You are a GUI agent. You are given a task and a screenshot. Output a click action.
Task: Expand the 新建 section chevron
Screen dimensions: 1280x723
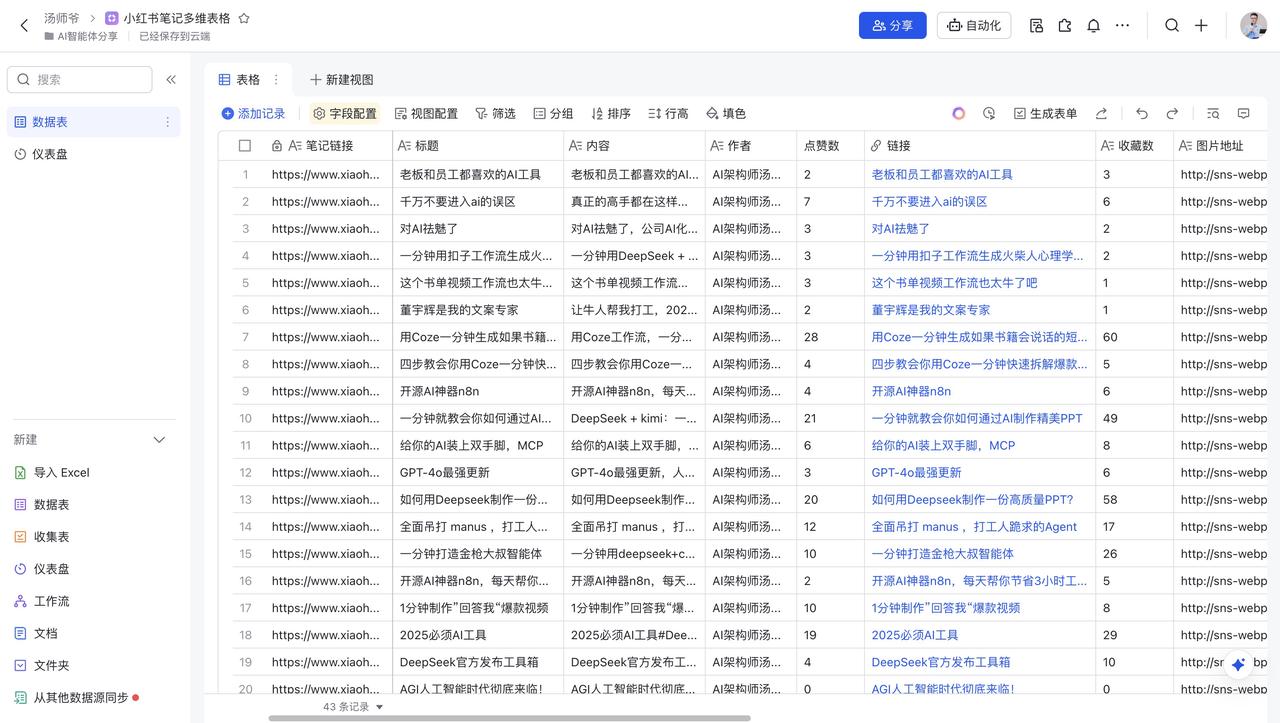(x=158, y=440)
